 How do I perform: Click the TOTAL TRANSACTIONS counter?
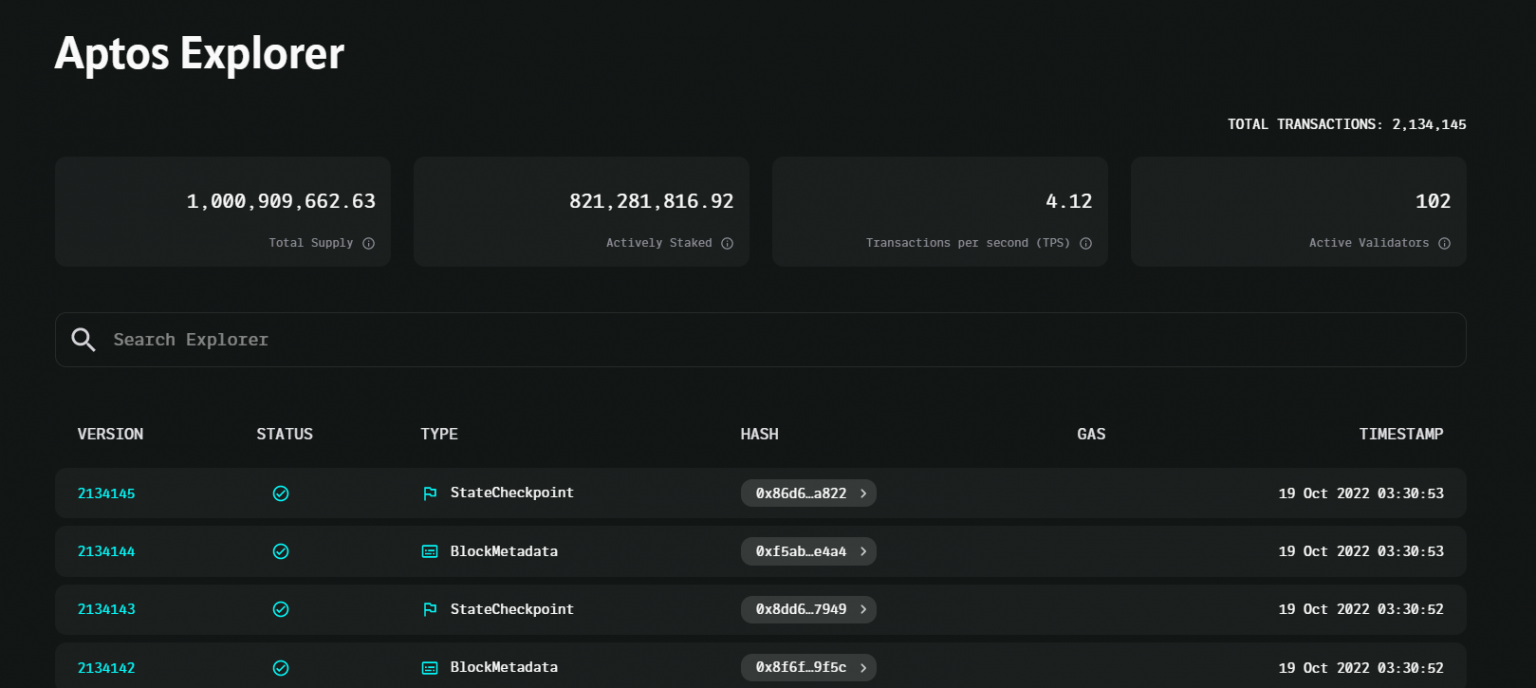pos(1346,123)
